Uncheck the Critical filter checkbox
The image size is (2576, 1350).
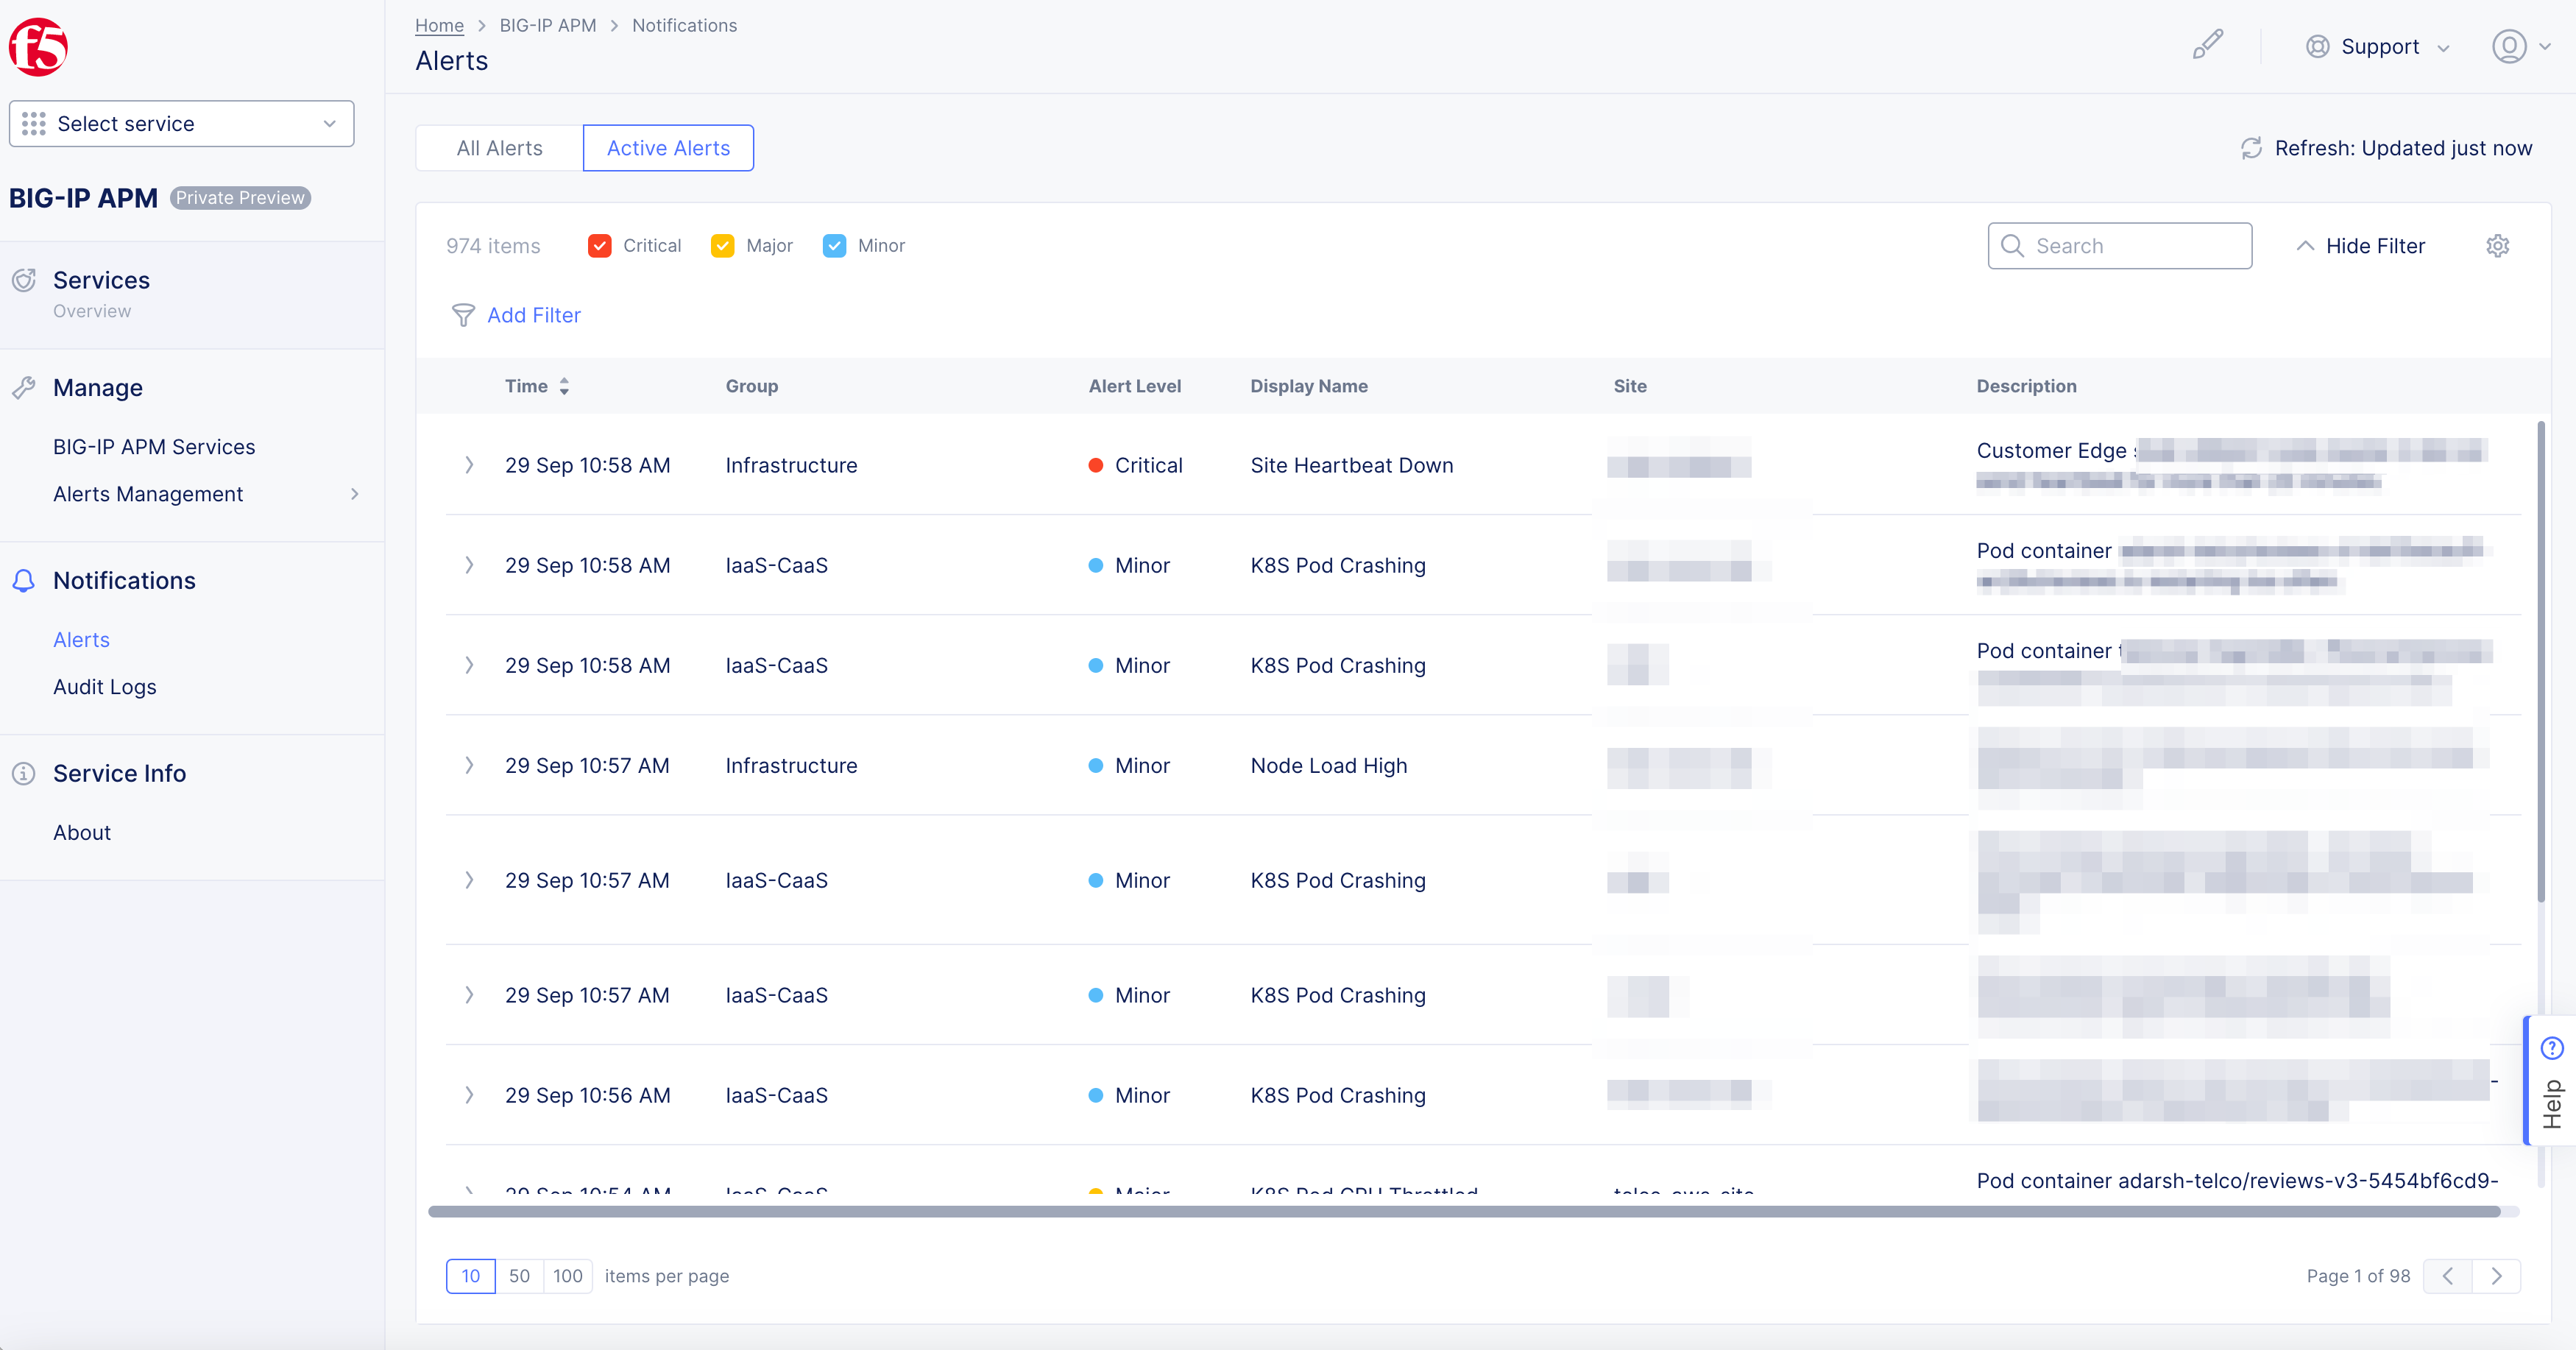[599, 246]
